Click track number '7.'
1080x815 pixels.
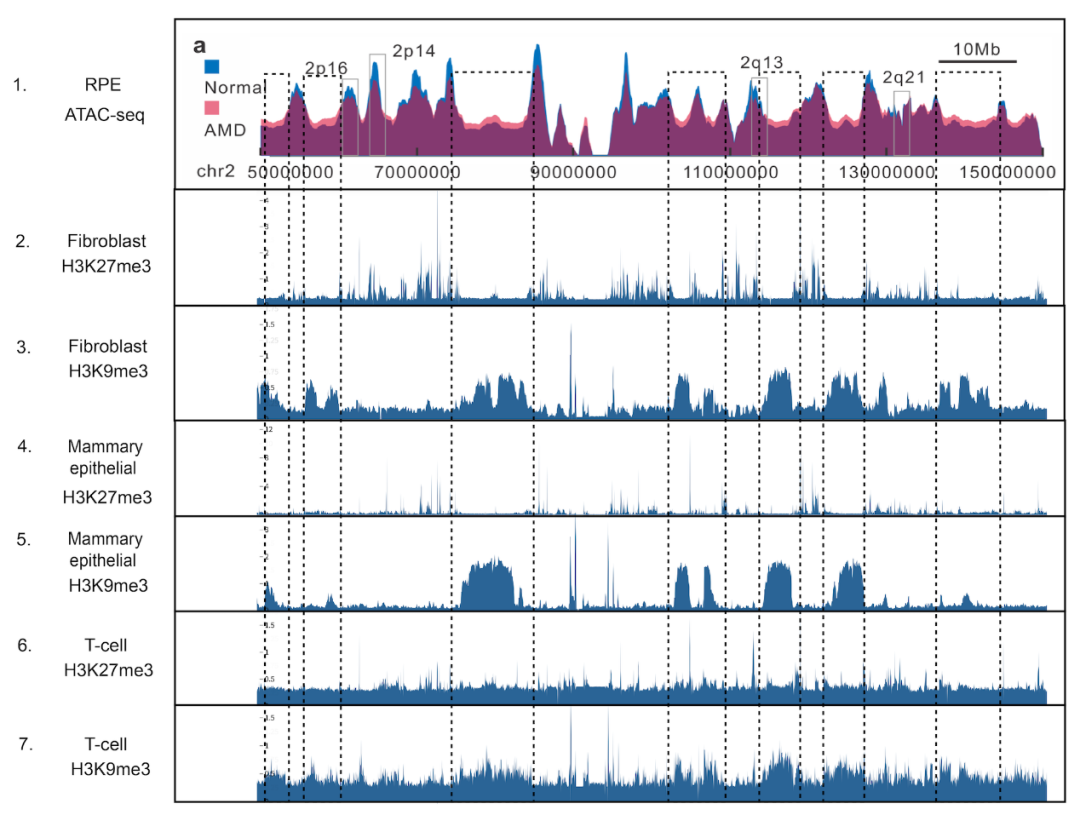pos(25,744)
